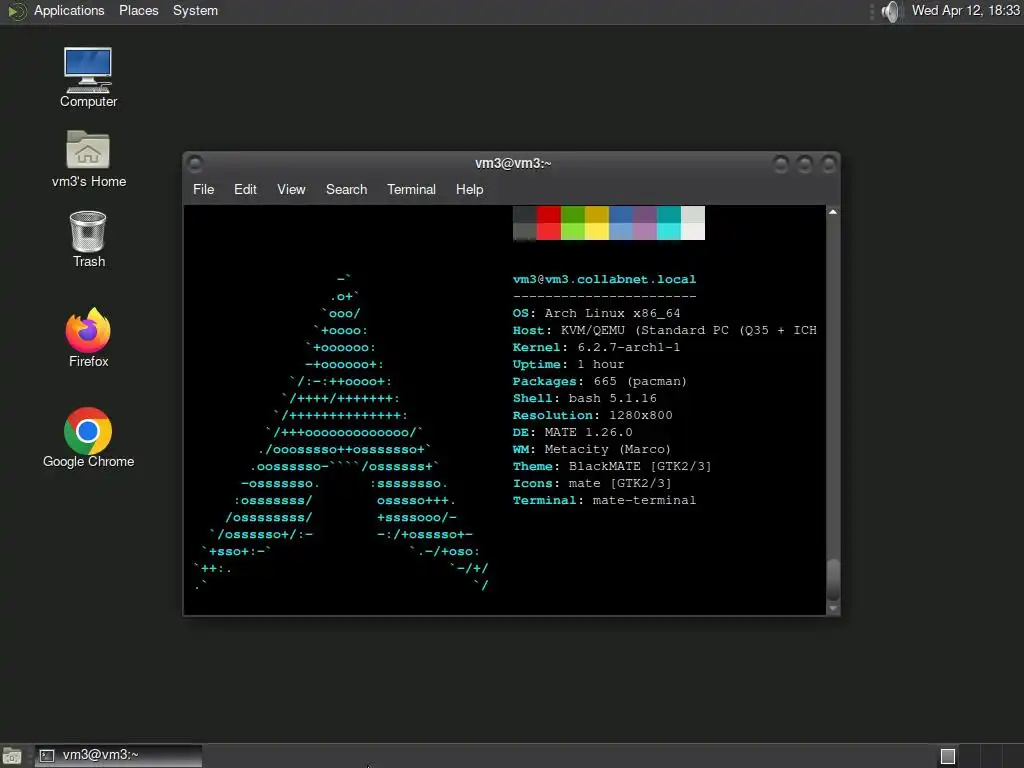Click the Theme: BlackMATE [GTK2/3] line
Image resolution: width=1024 pixels, height=768 pixels.
[612, 466]
